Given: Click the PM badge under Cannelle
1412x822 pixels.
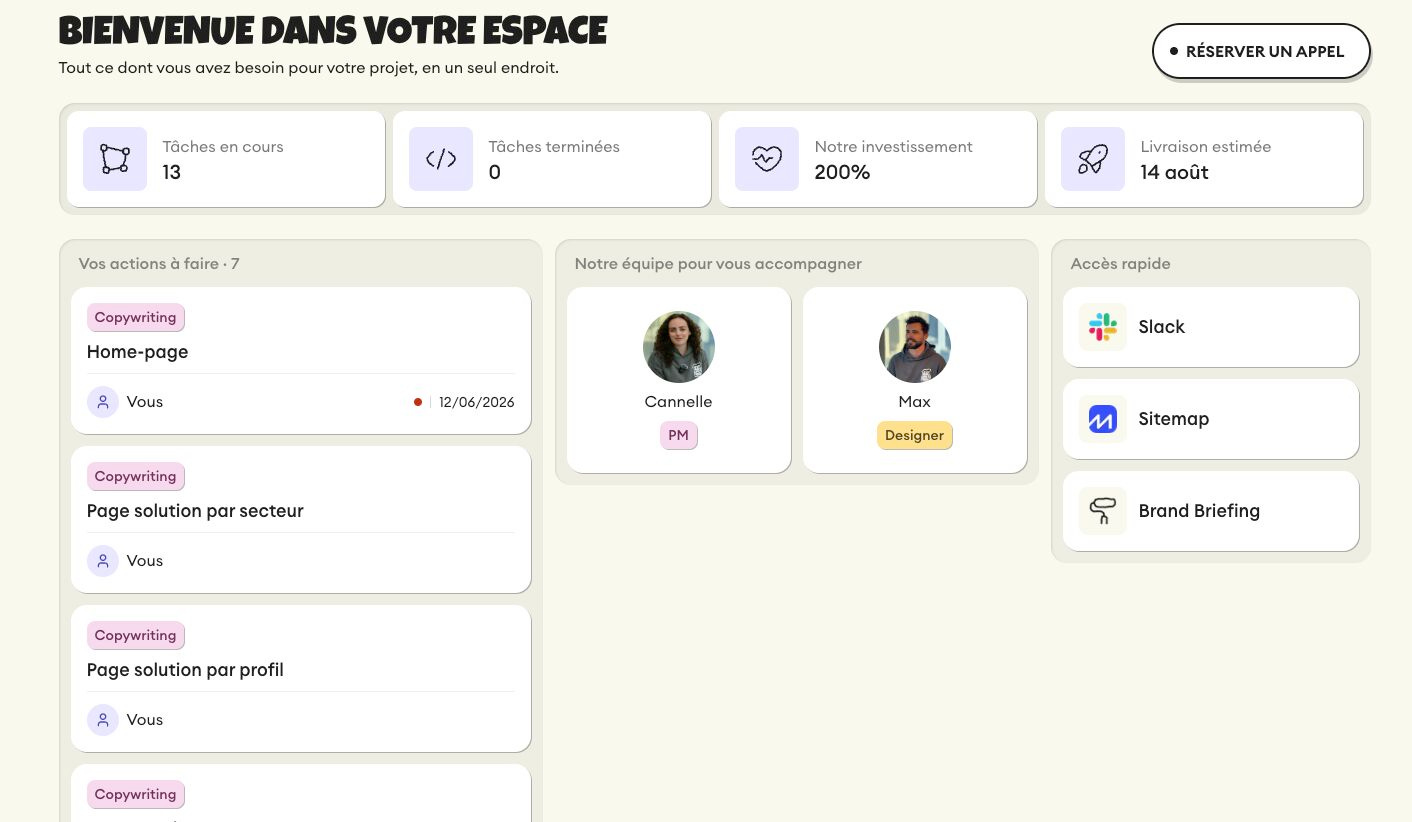Looking at the screenshot, I should [679, 435].
